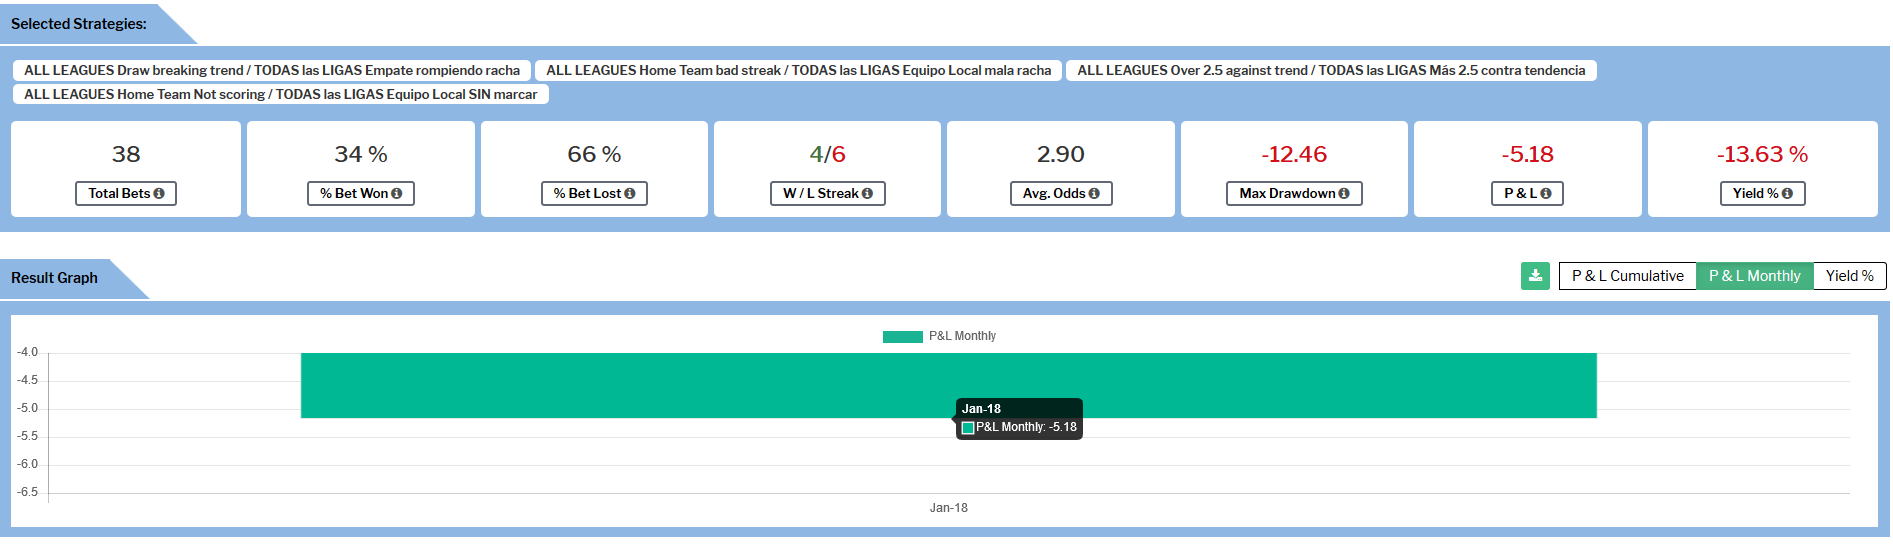Click info icon beside Avg. Odds
Screen dimensions: 1893x548
click(x=1094, y=194)
